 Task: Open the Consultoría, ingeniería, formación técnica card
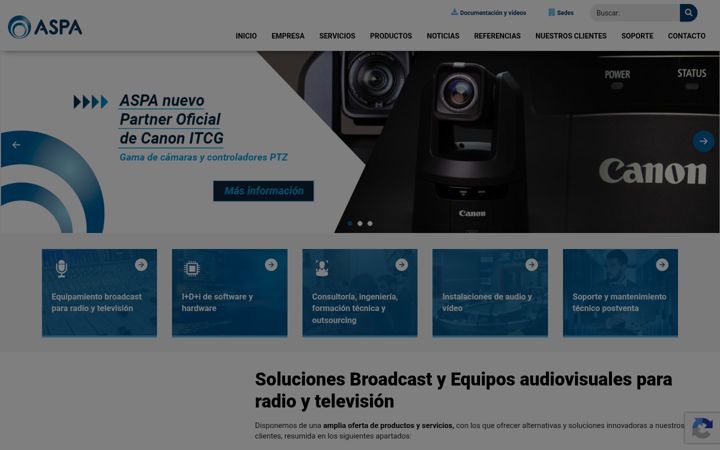tap(360, 292)
